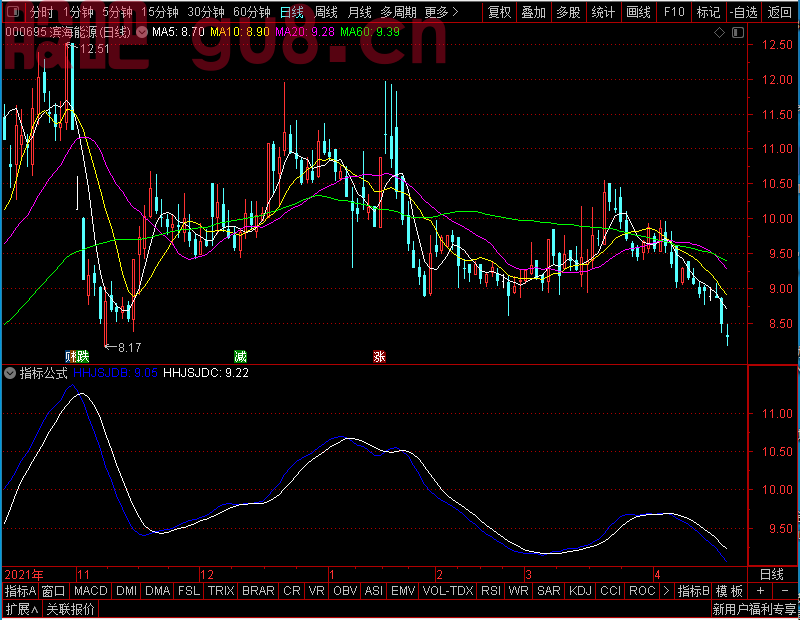Image resolution: width=800 pixels, height=620 pixels.
Task: Open the 多周期 multi-period view
Action: point(398,12)
